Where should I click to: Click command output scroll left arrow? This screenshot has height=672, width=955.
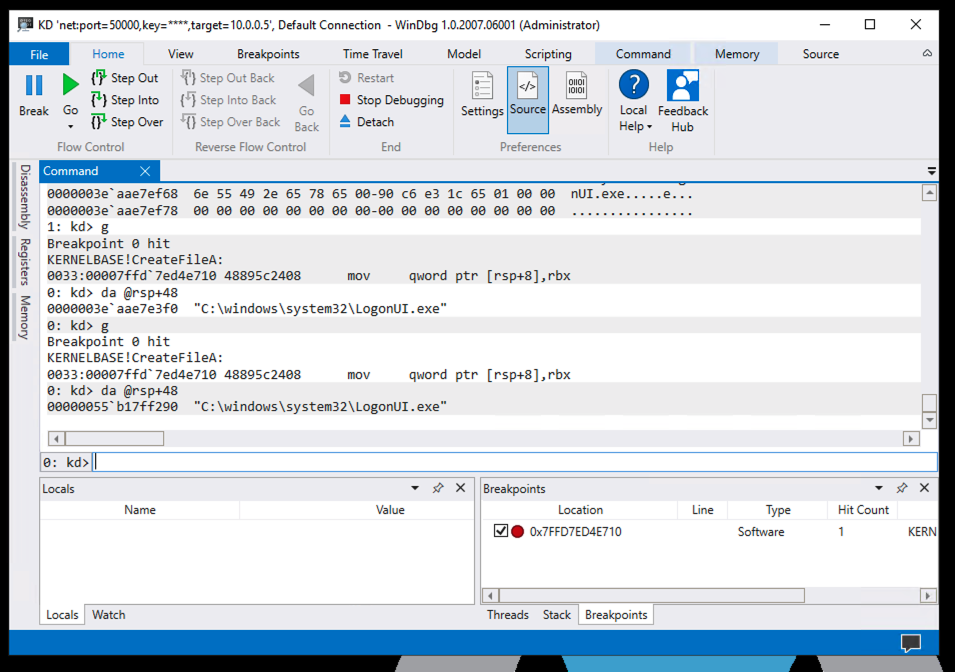[x=56, y=439]
